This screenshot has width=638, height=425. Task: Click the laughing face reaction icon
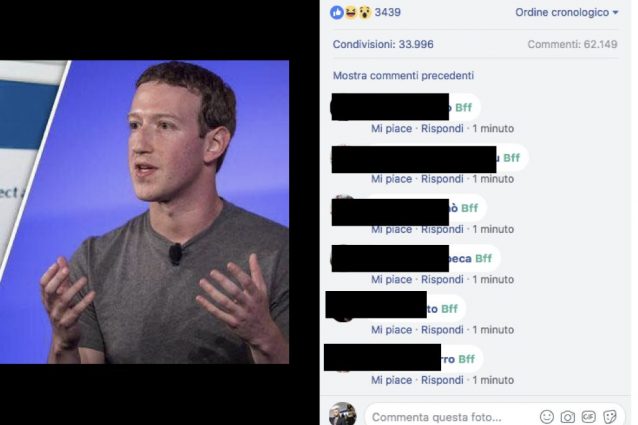coord(350,13)
